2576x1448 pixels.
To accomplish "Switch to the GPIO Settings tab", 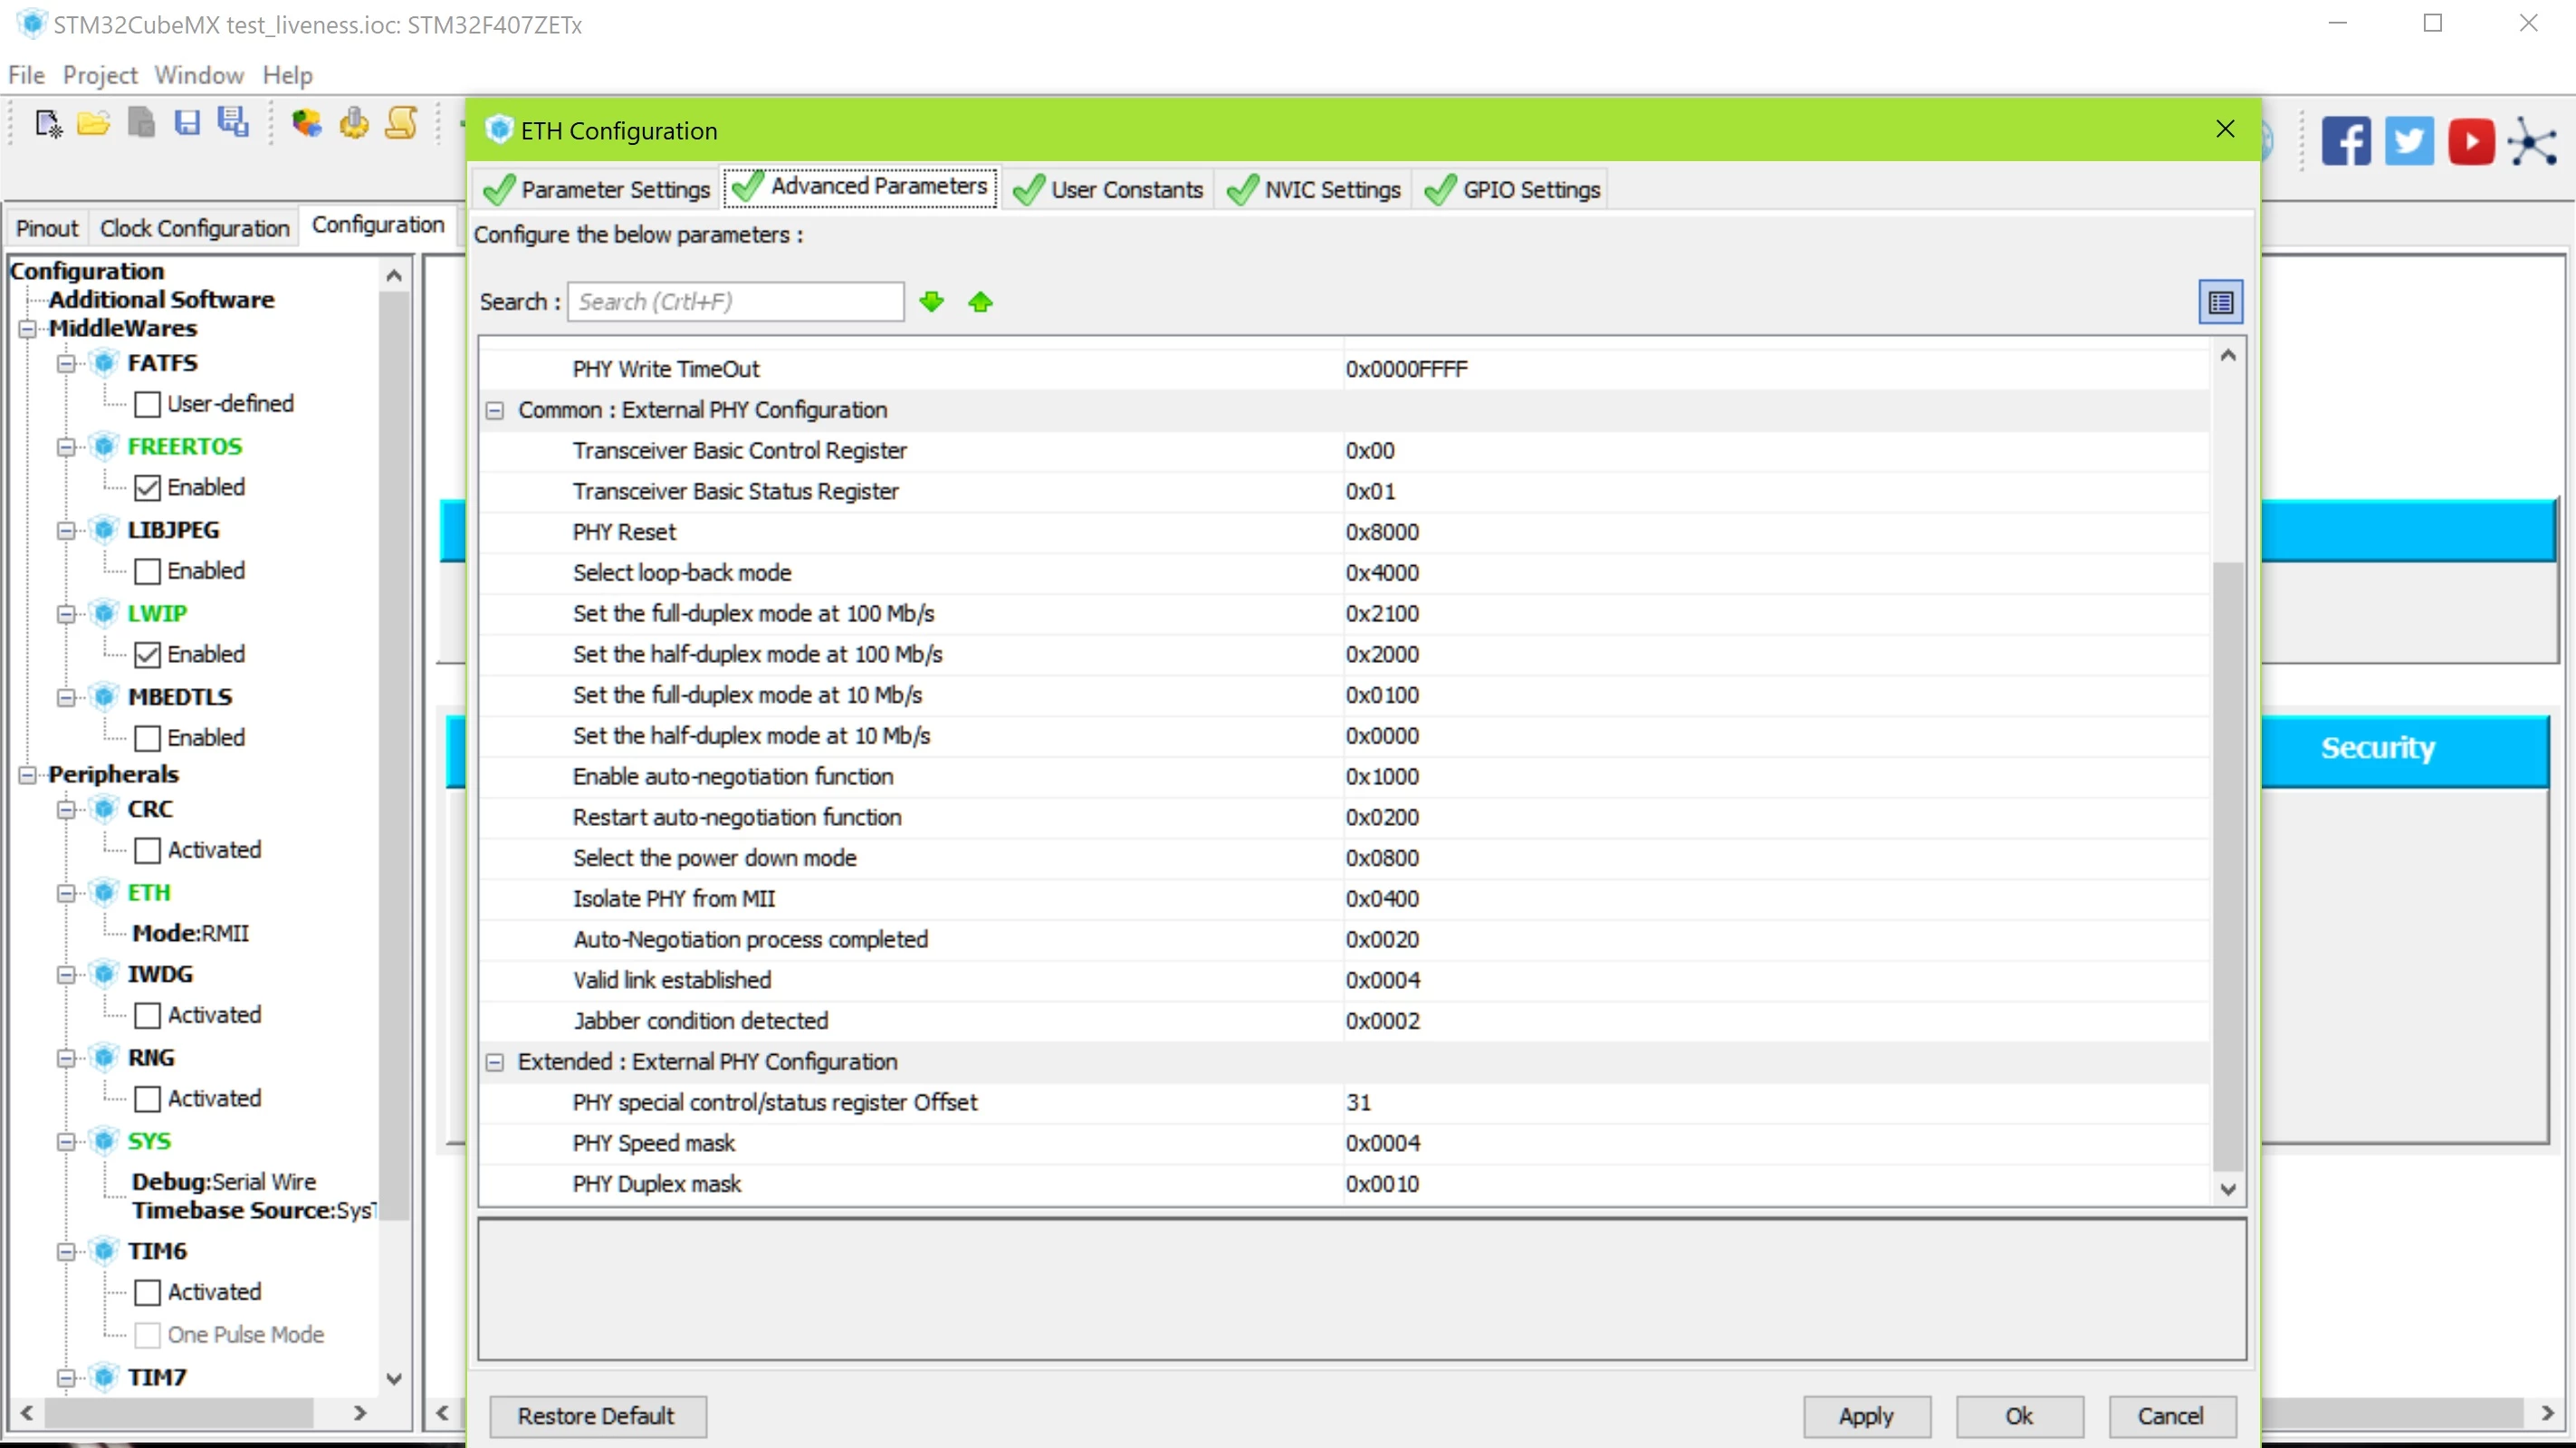I will (x=1512, y=189).
